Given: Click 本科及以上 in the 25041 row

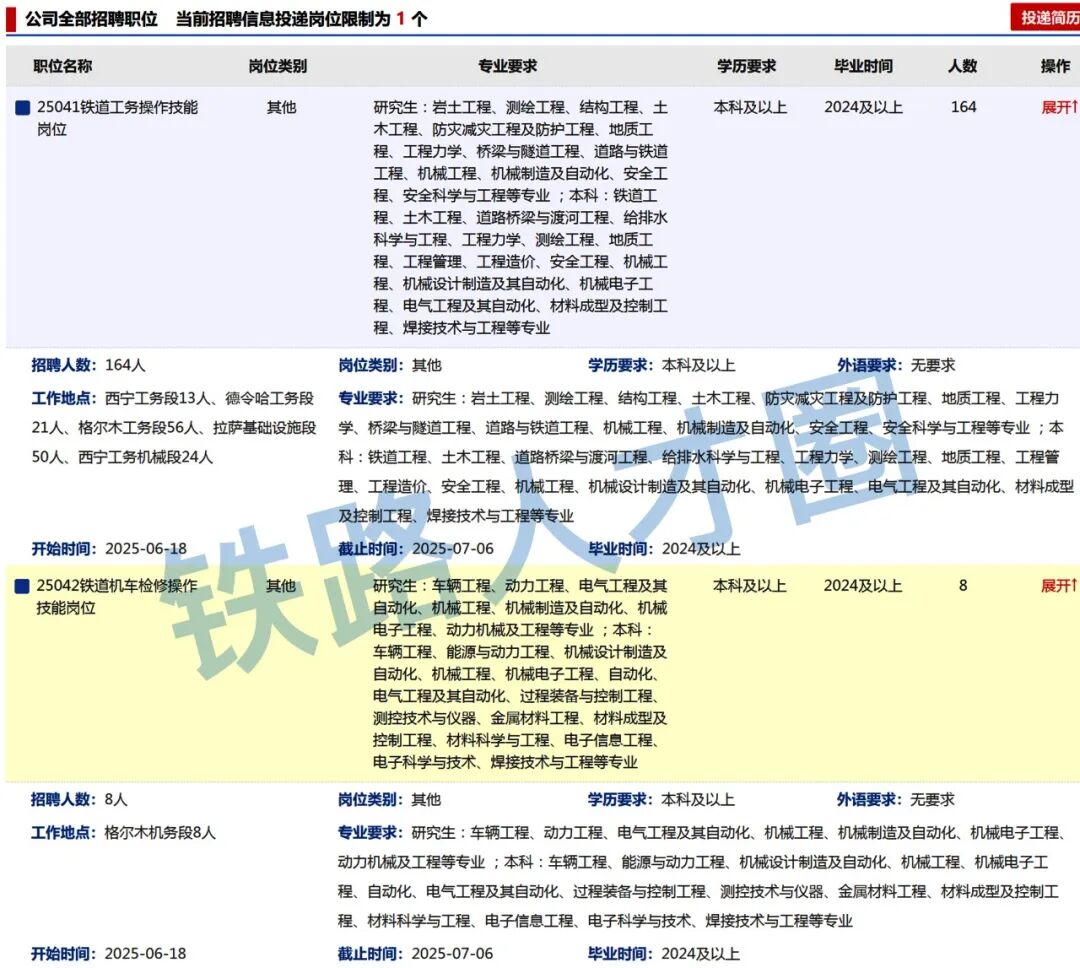Looking at the screenshot, I should coord(750,107).
